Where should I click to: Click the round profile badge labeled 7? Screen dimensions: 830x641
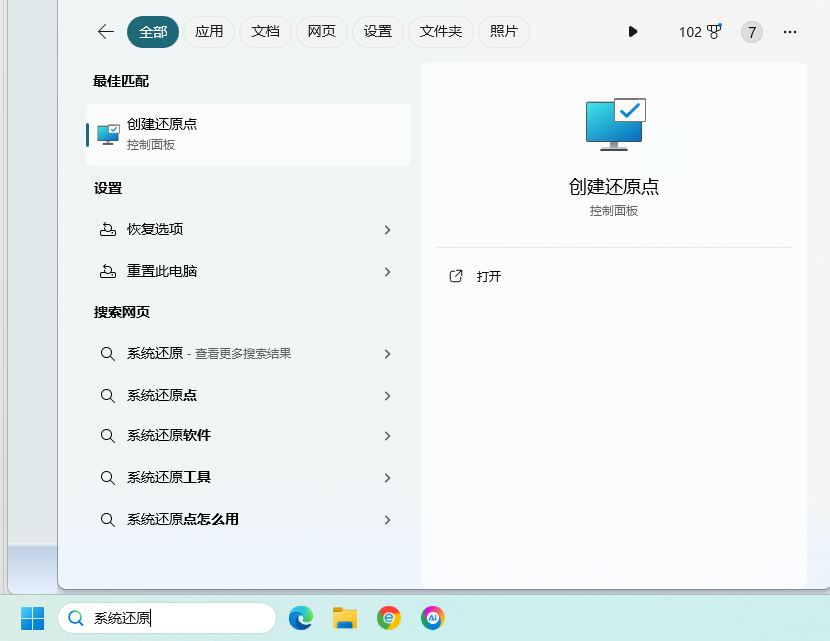(751, 32)
